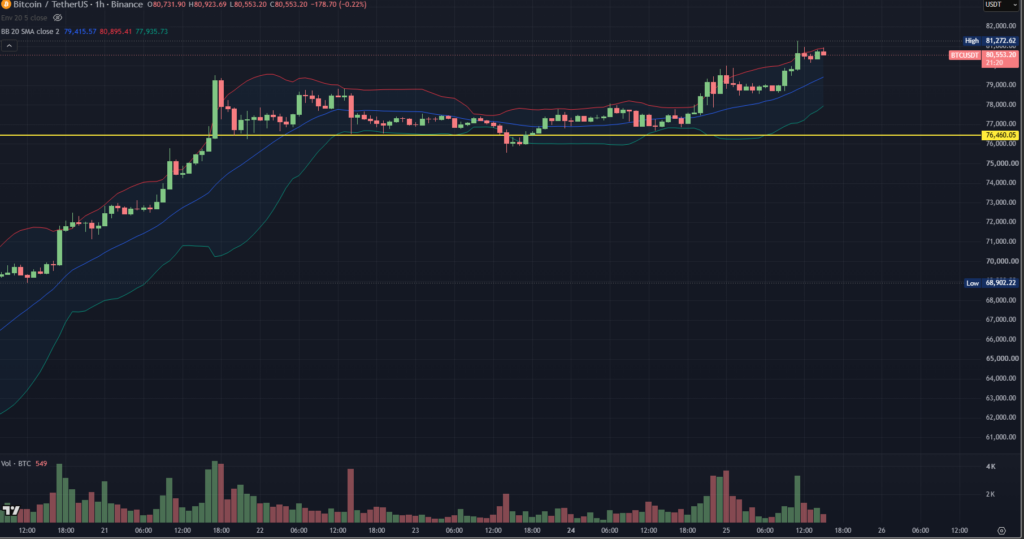Click the high price H80,923.69
1024x539 pixels.
pos(208,5)
